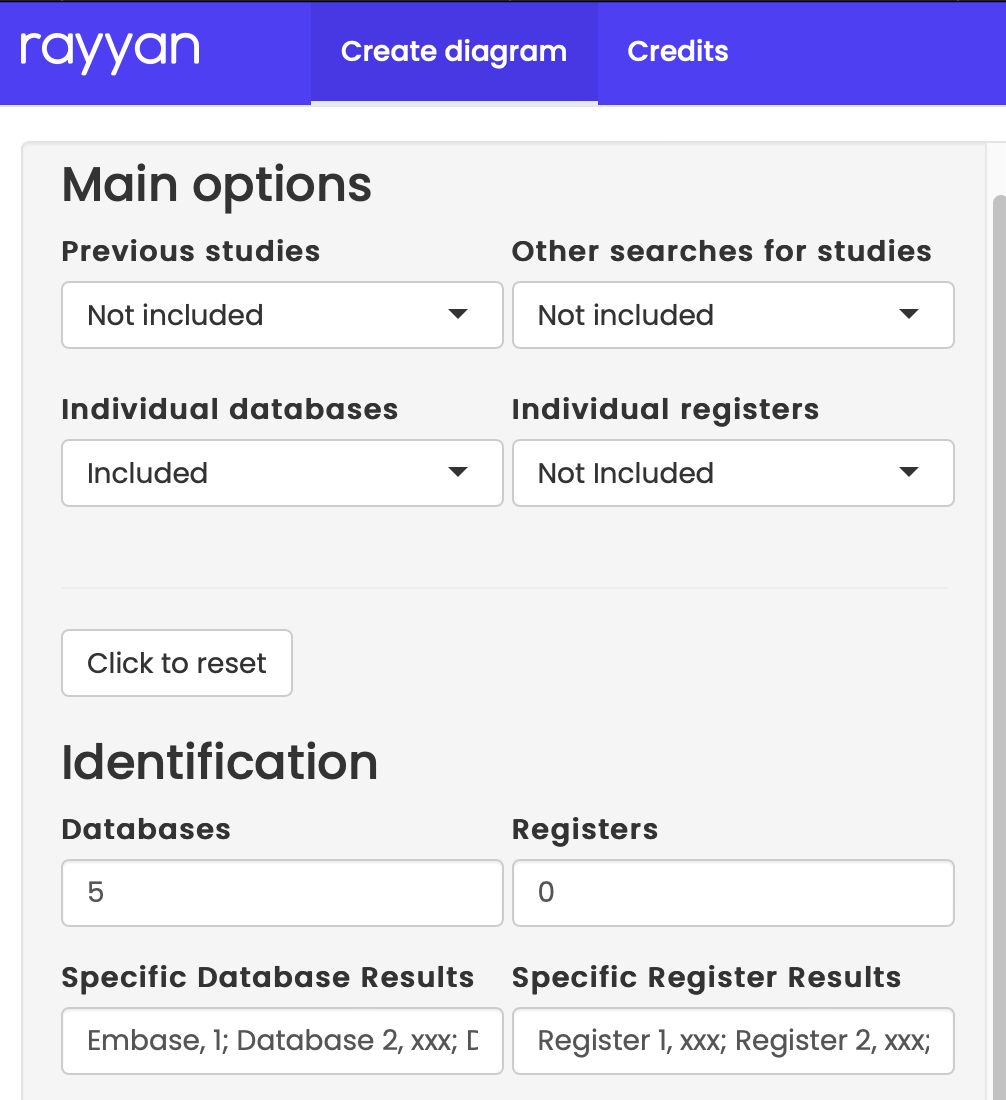Image resolution: width=1006 pixels, height=1100 pixels.
Task: Open the Individual databases dropdown
Action: [282, 473]
